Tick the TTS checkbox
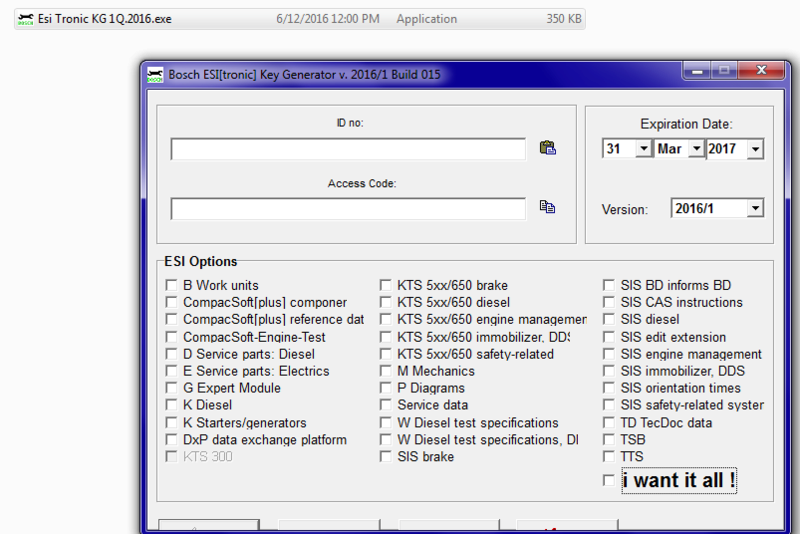Viewport: 800px width, 534px height. [609, 456]
